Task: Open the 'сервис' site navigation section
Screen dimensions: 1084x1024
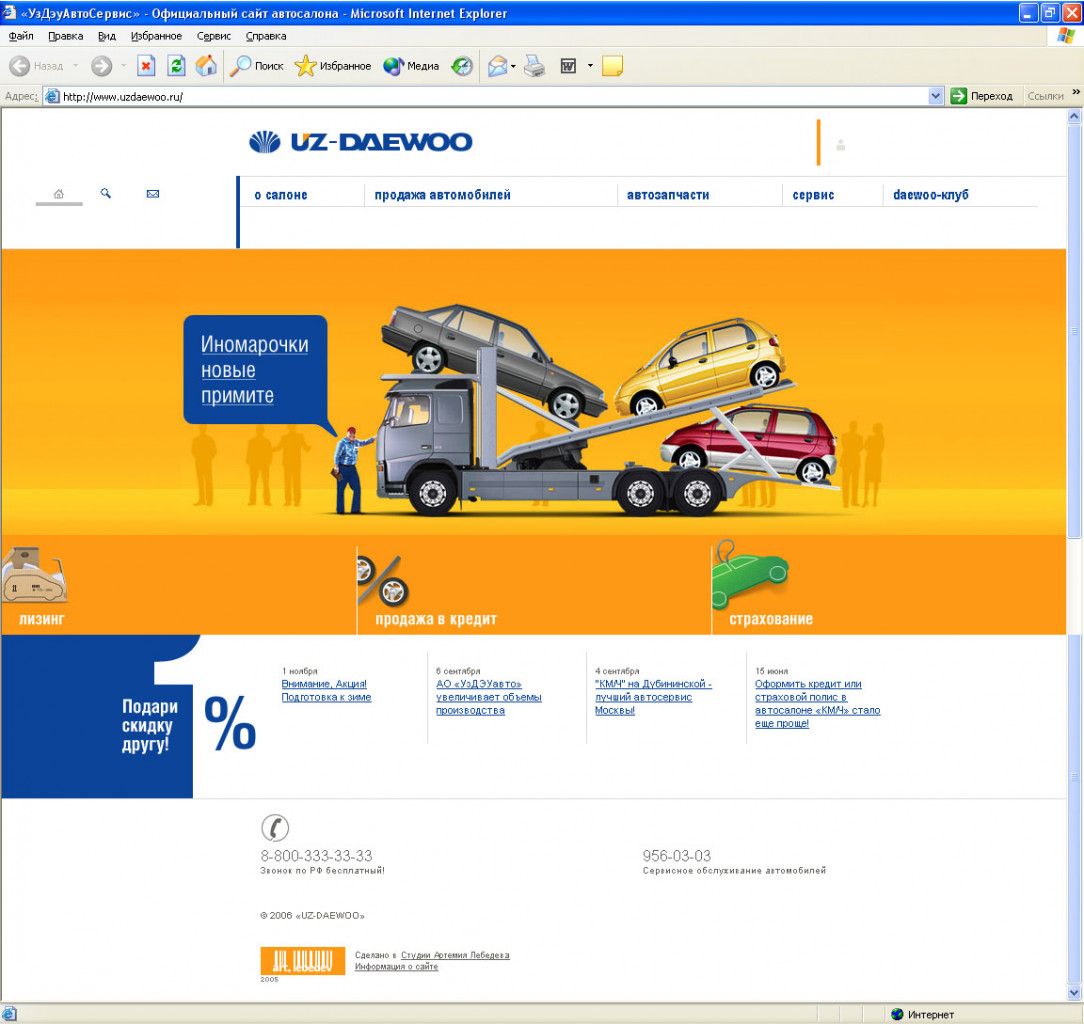Action: pyautogui.click(x=813, y=195)
